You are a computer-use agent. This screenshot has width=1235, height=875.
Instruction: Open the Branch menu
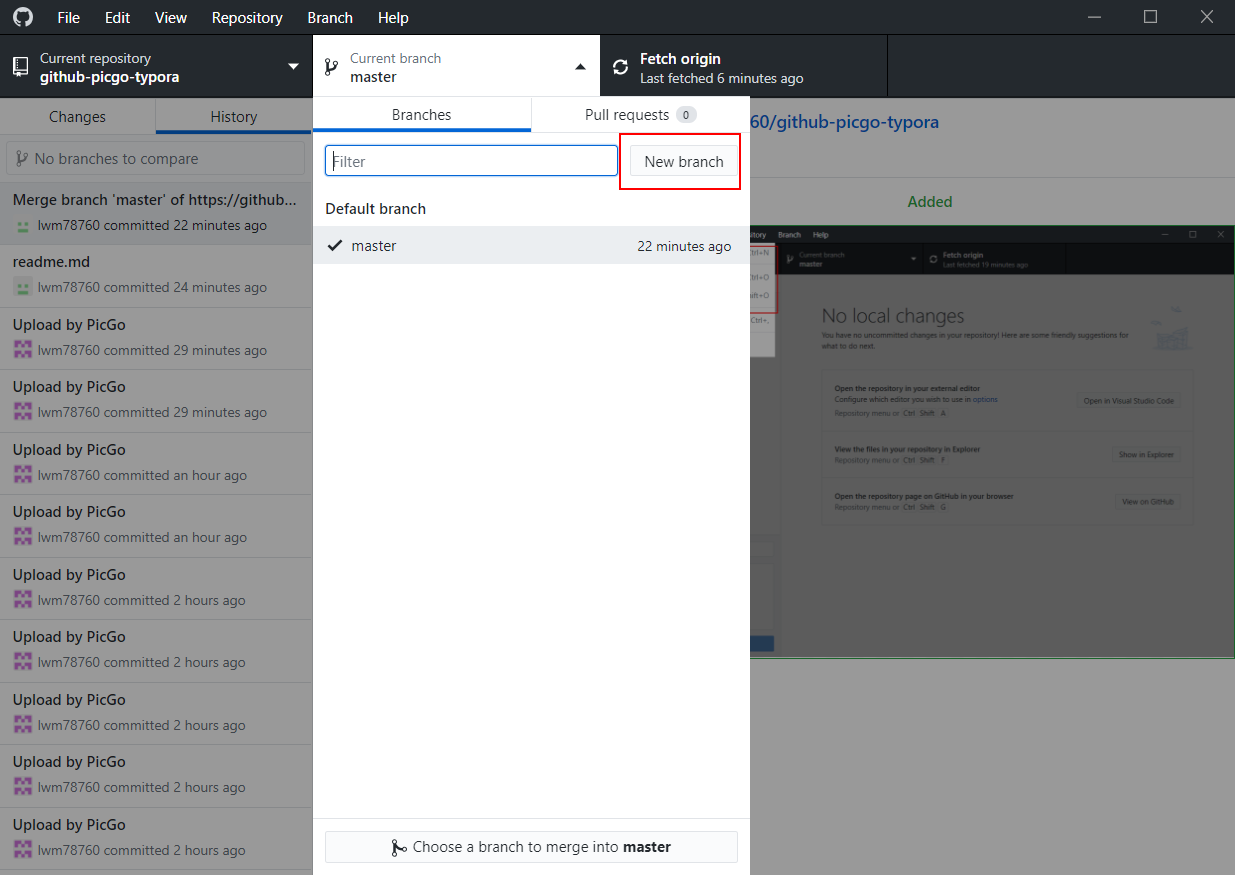pos(330,18)
